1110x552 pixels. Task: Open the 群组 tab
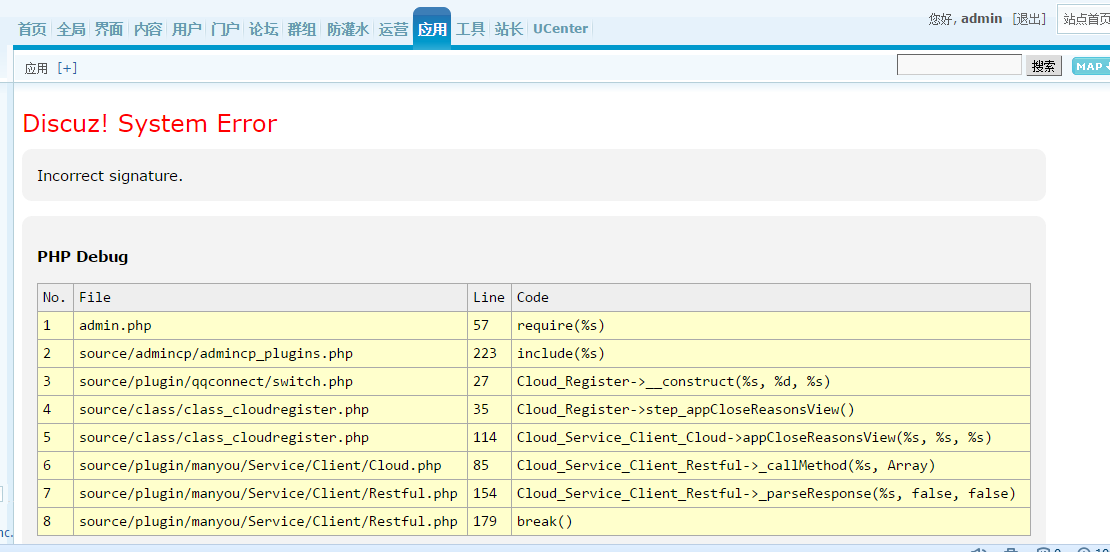point(302,29)
